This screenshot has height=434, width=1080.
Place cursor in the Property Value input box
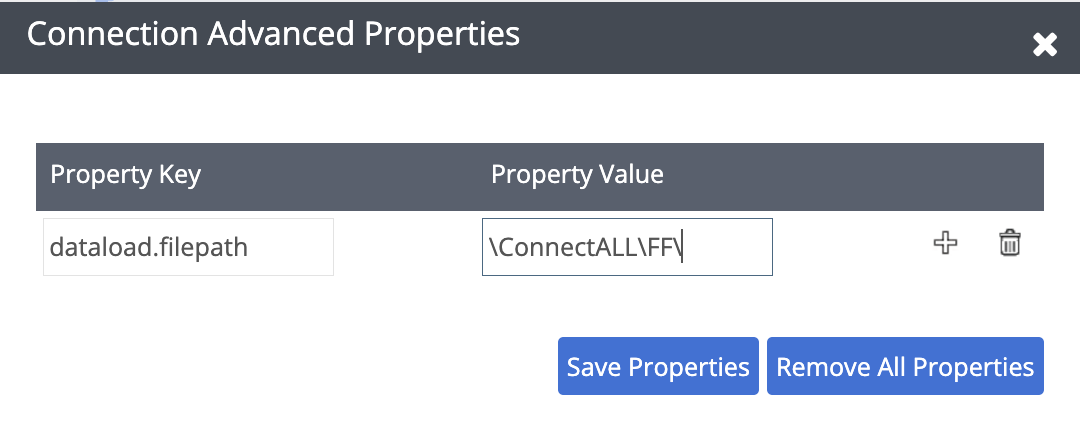(627, 247)
